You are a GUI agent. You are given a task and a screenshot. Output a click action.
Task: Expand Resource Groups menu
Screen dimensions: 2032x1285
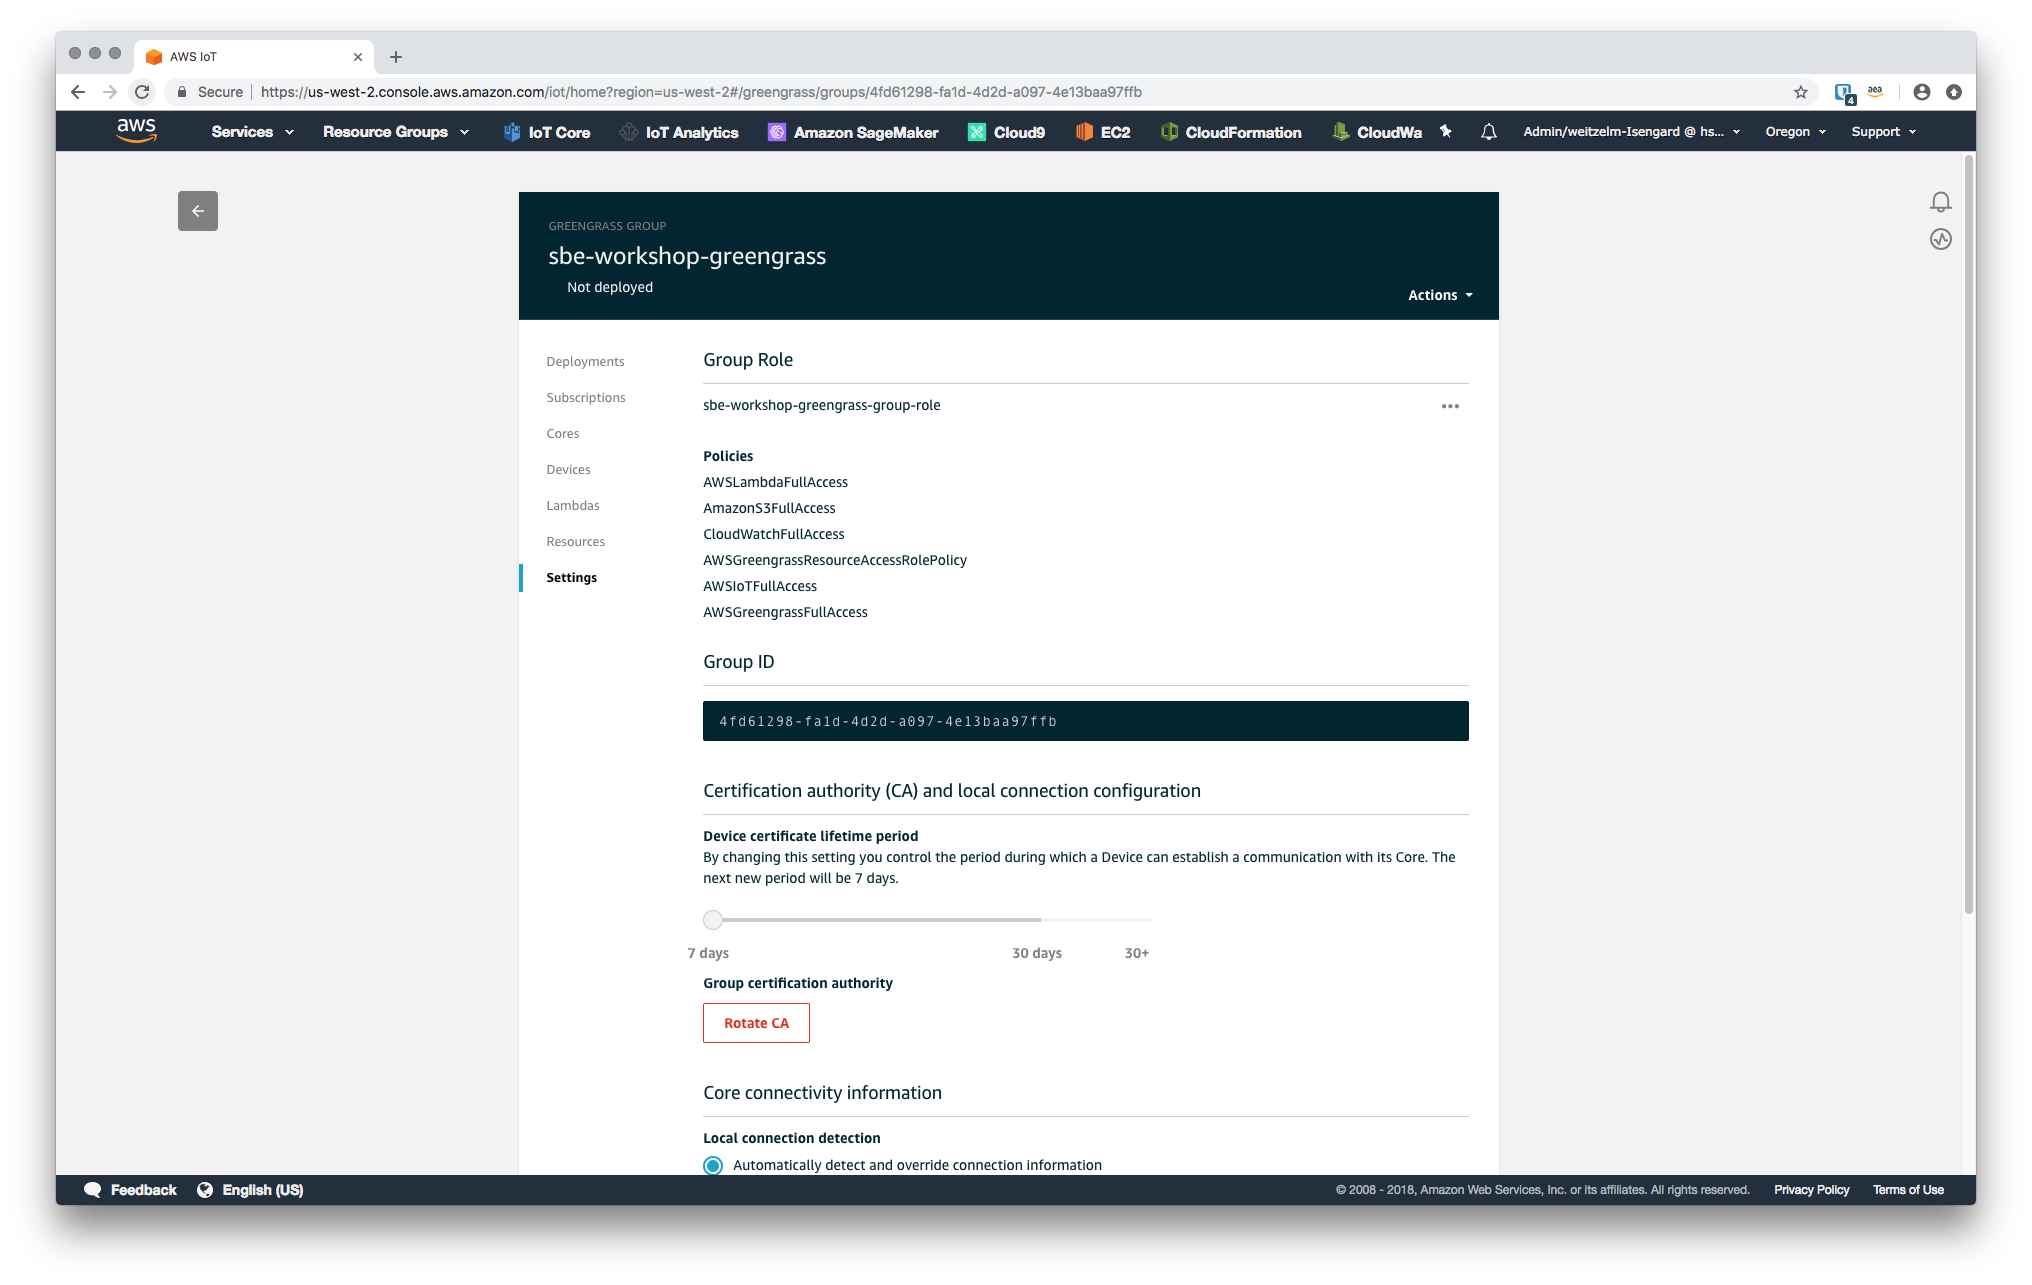coord(396,132)
